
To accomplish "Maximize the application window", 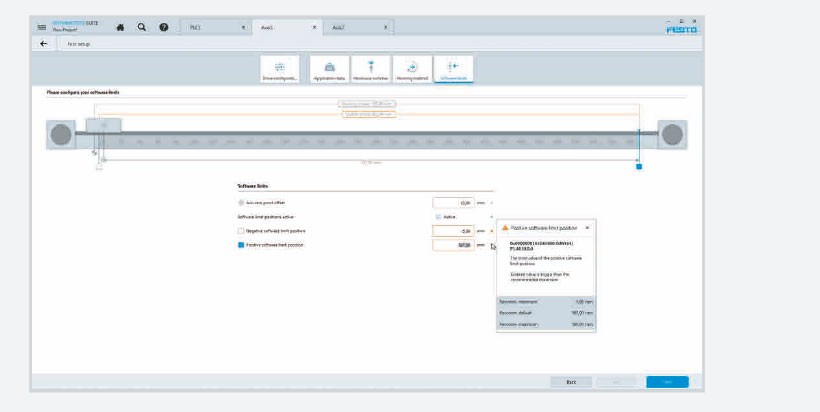I will point(681,21).
